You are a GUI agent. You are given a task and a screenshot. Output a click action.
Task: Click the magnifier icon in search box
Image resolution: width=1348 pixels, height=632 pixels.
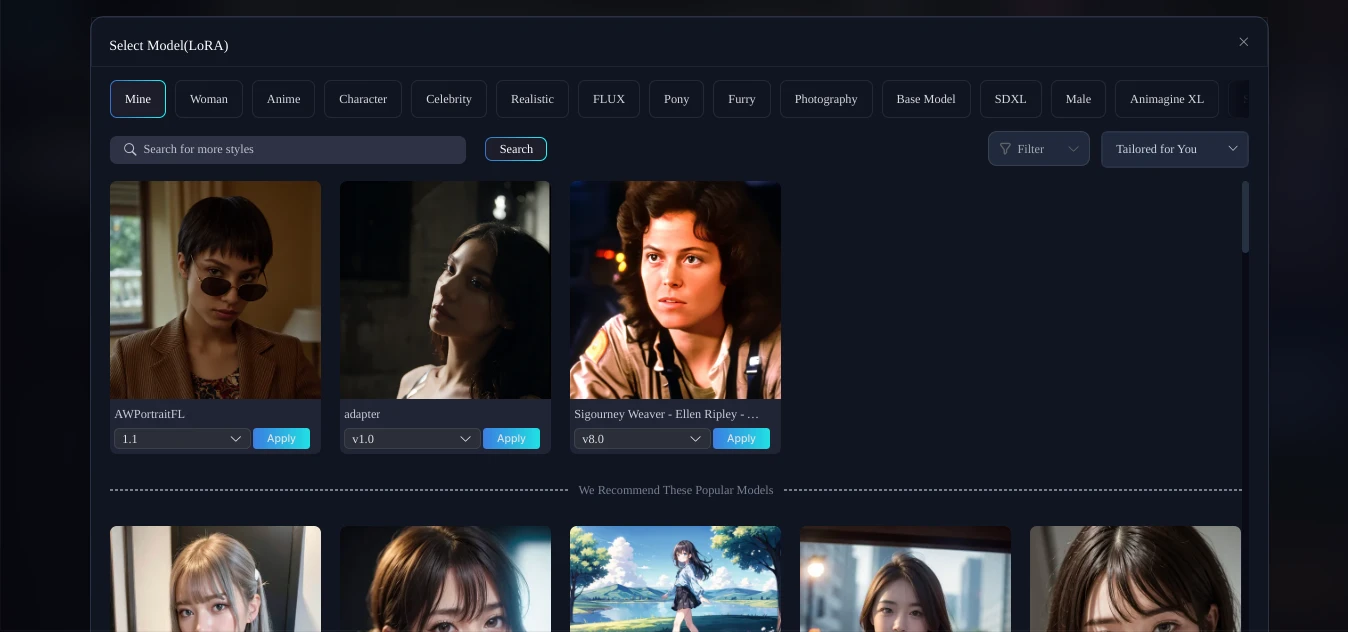(130, 149)
